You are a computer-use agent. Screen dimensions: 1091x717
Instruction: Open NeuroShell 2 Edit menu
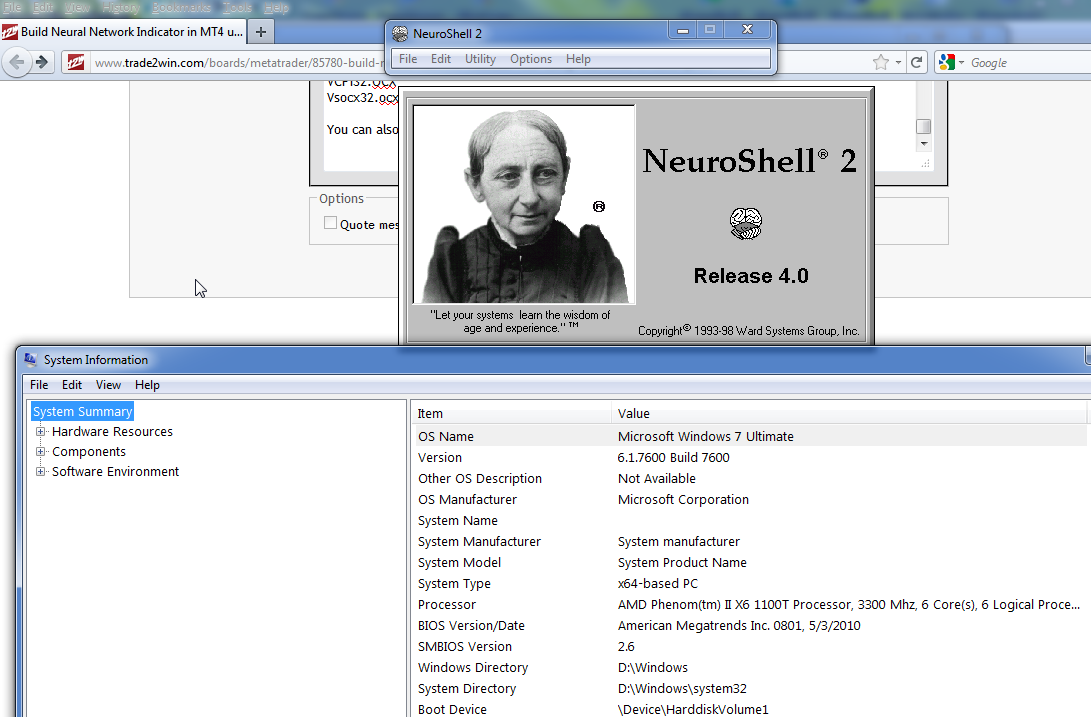coord(441,59)
